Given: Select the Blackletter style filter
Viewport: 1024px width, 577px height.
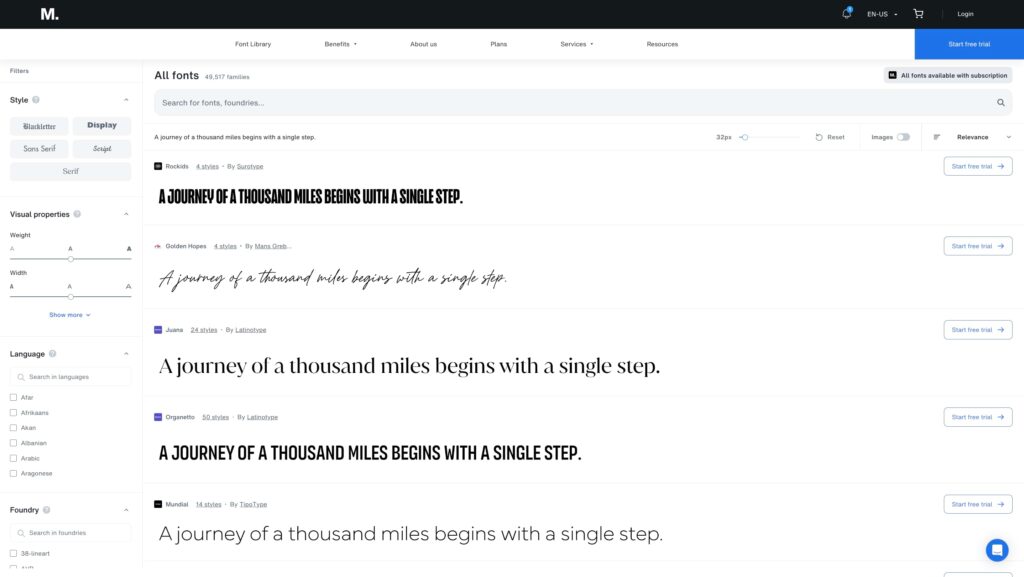Looking at the screenshot, I should [x=39, y=125].
